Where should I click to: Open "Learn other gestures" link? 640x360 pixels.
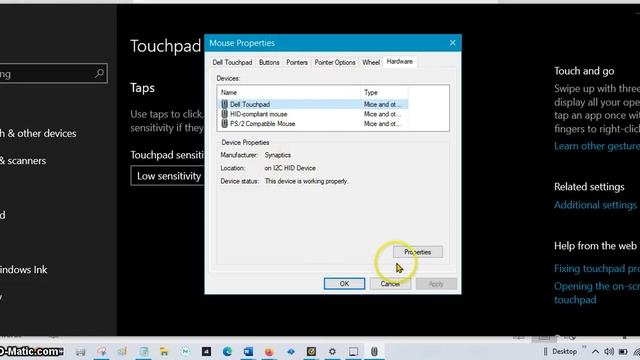(x=597, y=146)
